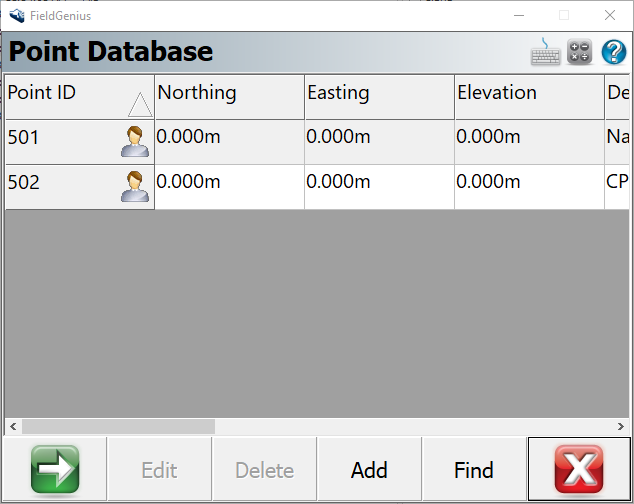Toggle sort triangle in Point ID header

(139, 104)
